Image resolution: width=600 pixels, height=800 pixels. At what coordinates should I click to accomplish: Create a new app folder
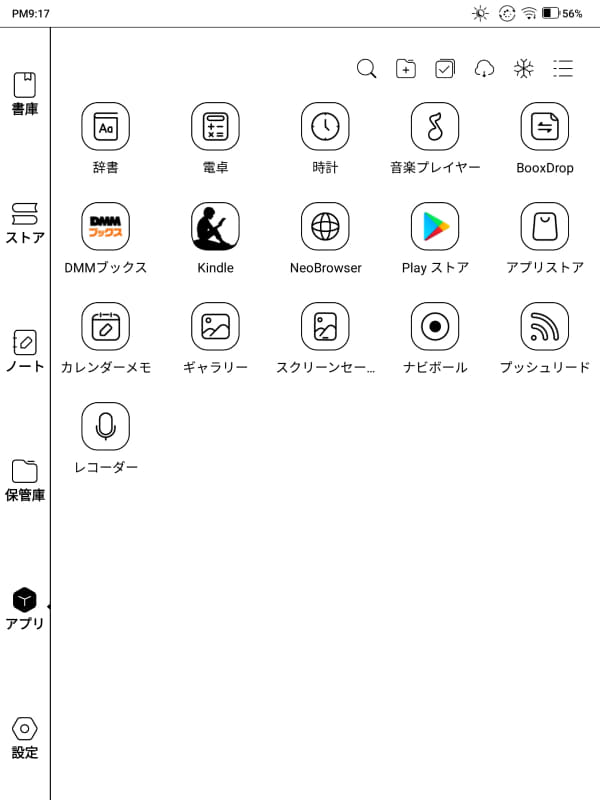pyautogui.click(x=406, y=68)
